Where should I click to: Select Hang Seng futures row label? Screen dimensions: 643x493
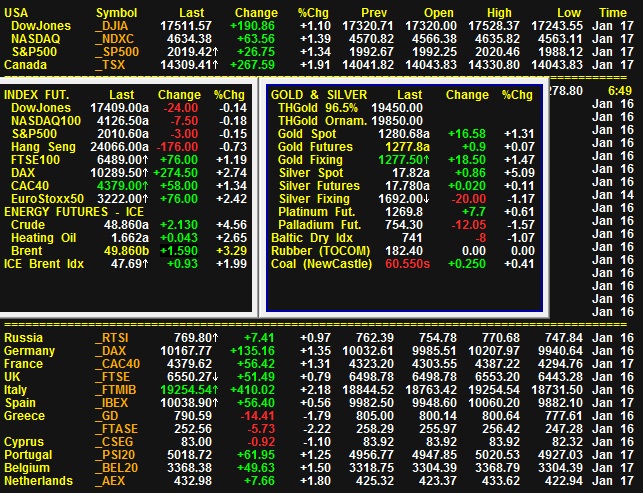[x=43, y=147]
